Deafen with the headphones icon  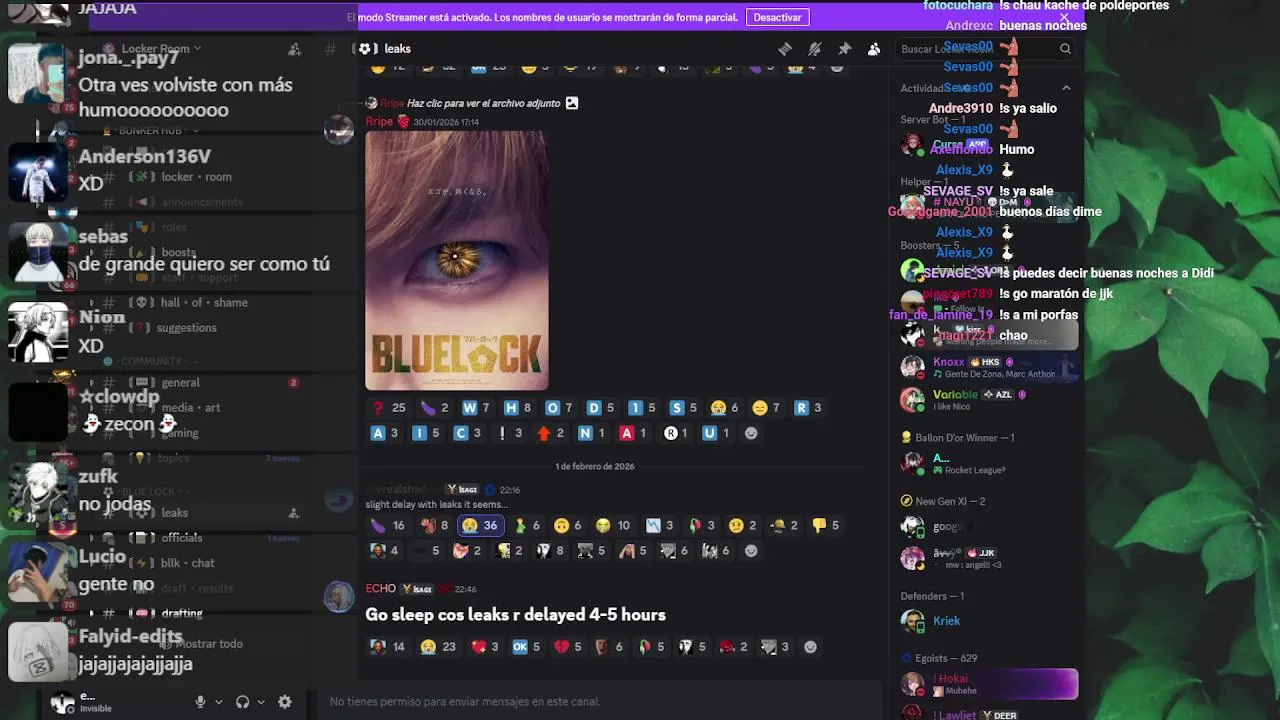(x=242, y=702)
